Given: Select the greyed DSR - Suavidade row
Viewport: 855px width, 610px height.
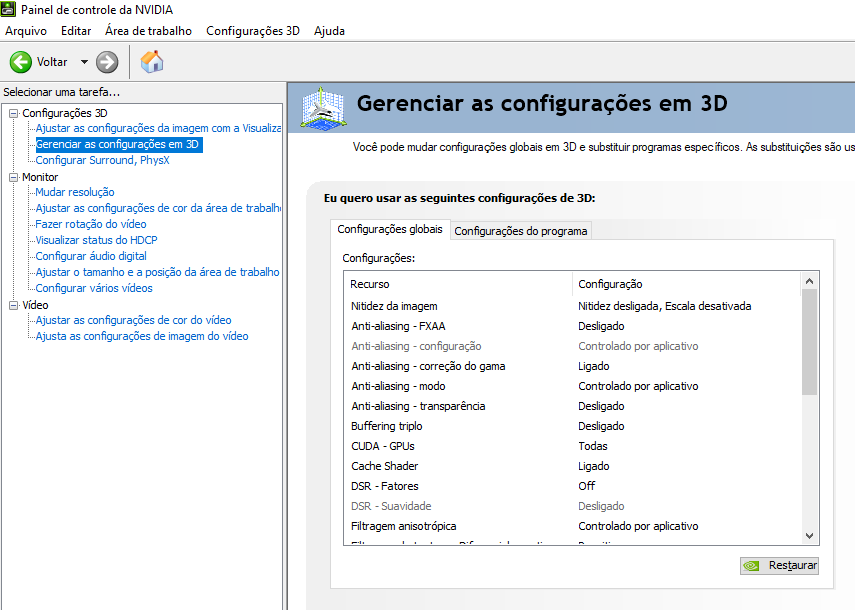Looking at the screenshot, I should click(x=573, y=506).
